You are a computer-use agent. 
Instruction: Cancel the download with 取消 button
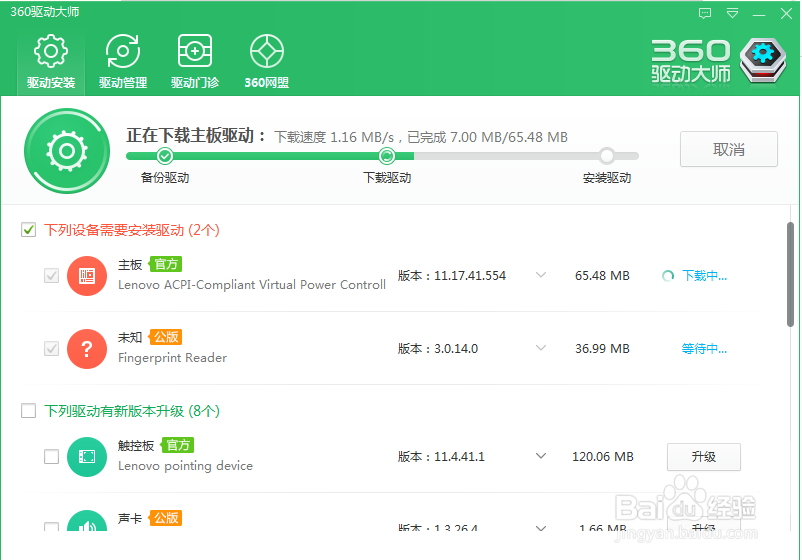tap(728, 149)
